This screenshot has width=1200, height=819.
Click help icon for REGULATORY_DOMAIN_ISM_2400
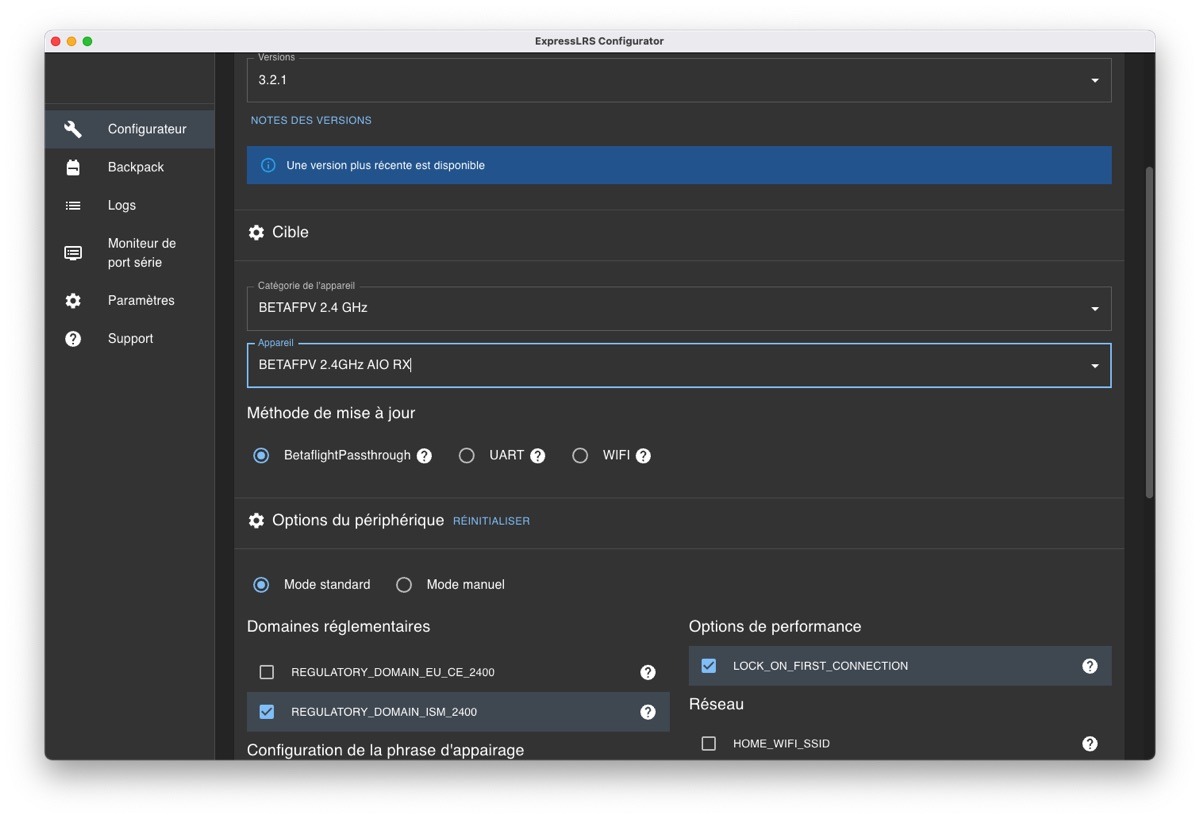tap(648, 712)
